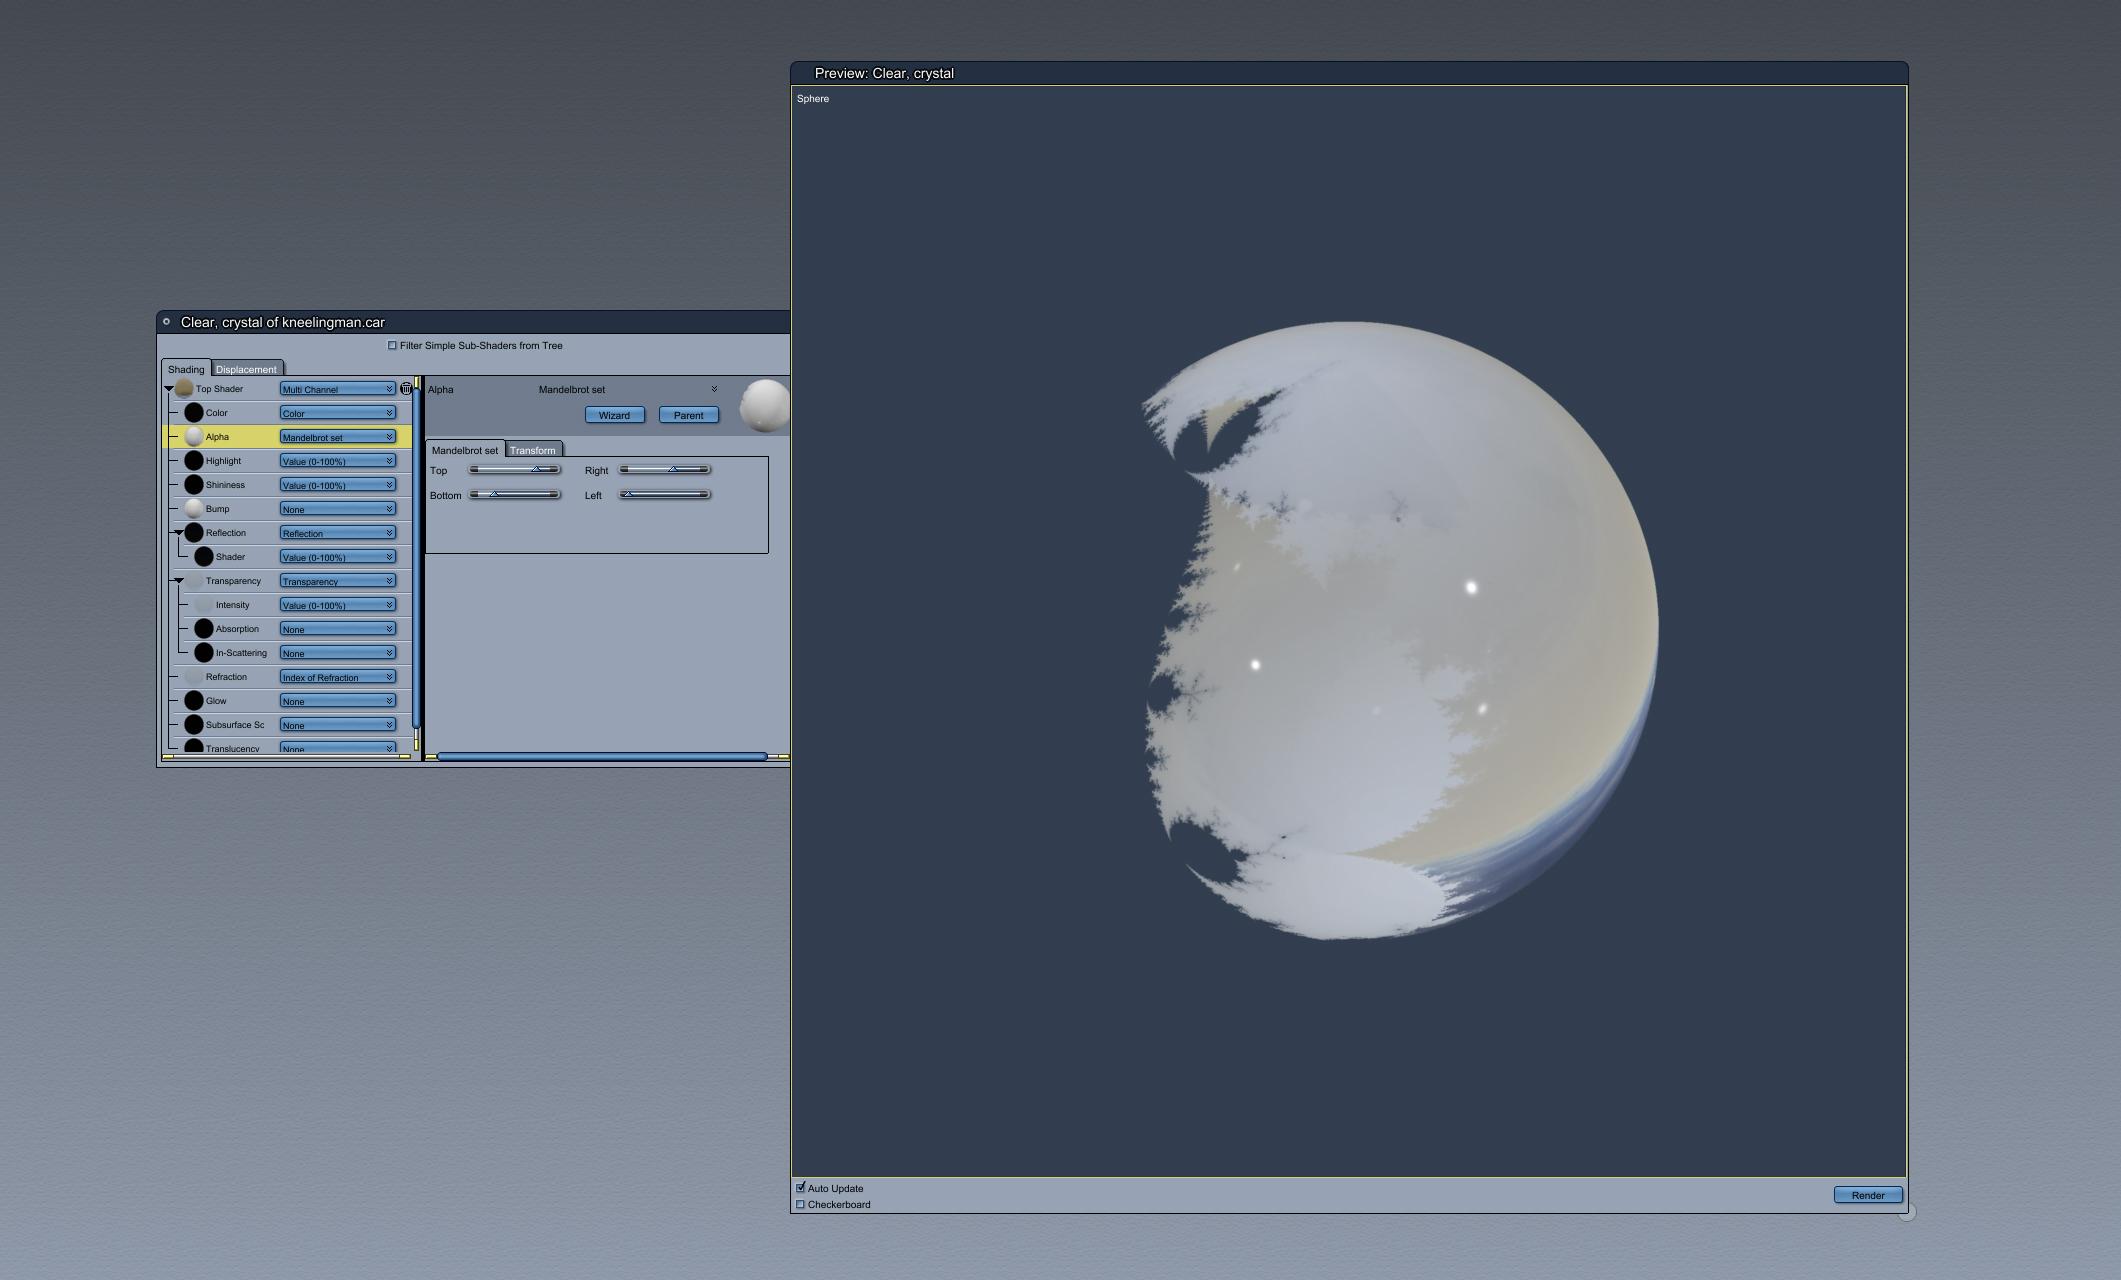The width and height of the screenshot is (2121, 1280).
Task: Click the white Bump channel sphere icon
Action: pyautogui.click(x=194, y=509)
